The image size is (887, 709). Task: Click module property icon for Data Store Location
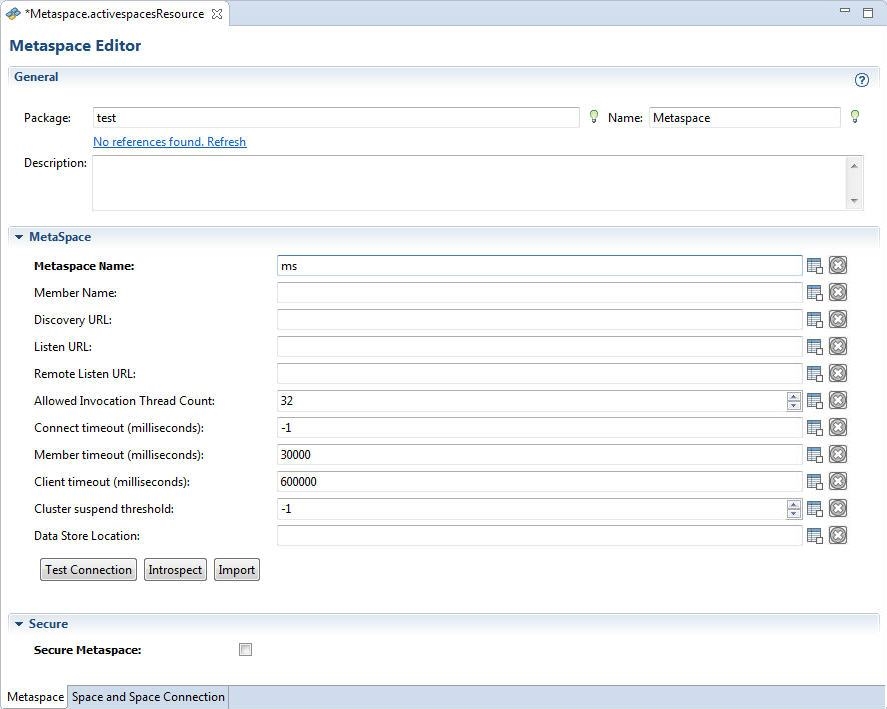click(815, 536)
